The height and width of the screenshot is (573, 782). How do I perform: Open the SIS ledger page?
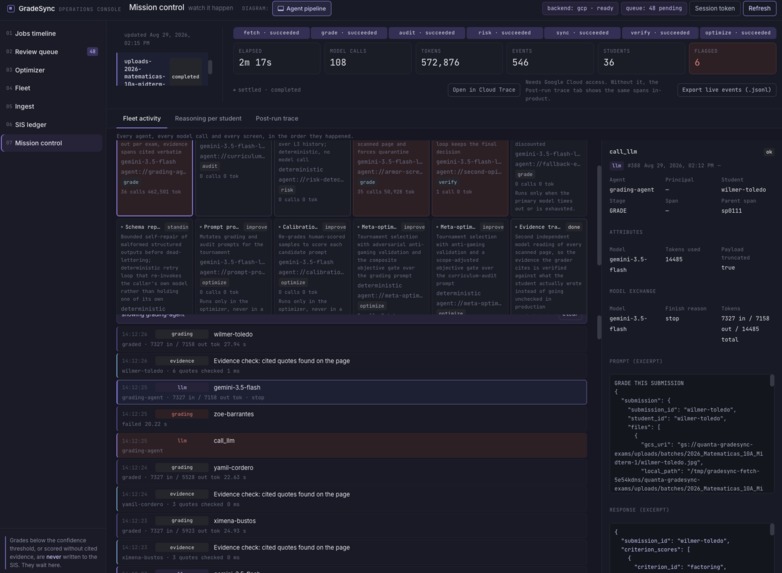(52, 125)
